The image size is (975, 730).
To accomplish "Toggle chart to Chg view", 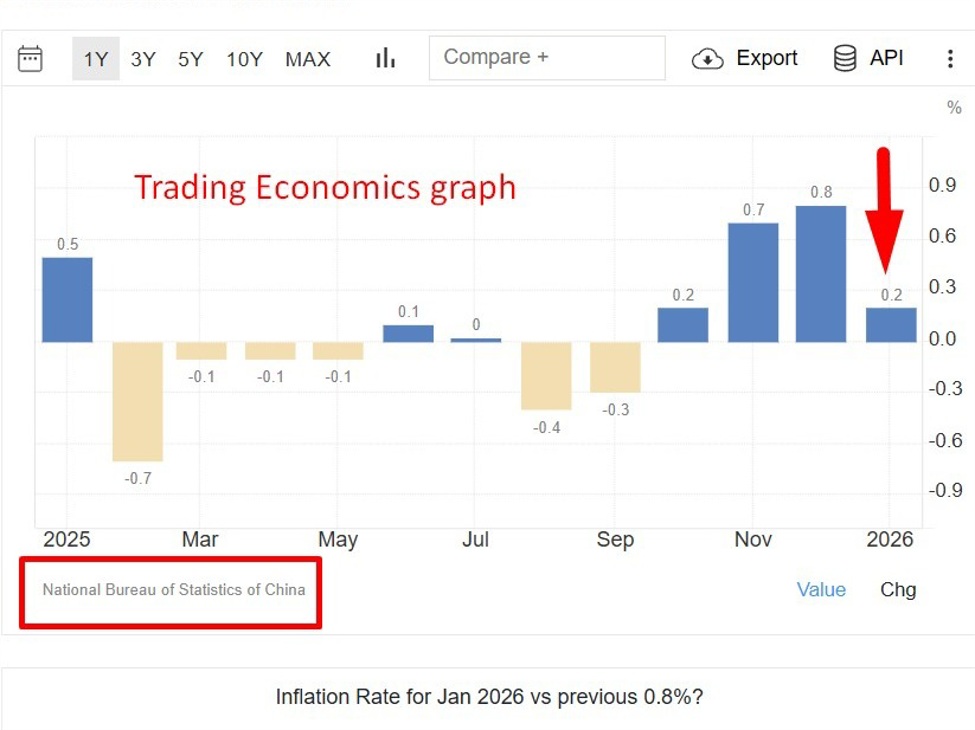I will click(897, 590).
